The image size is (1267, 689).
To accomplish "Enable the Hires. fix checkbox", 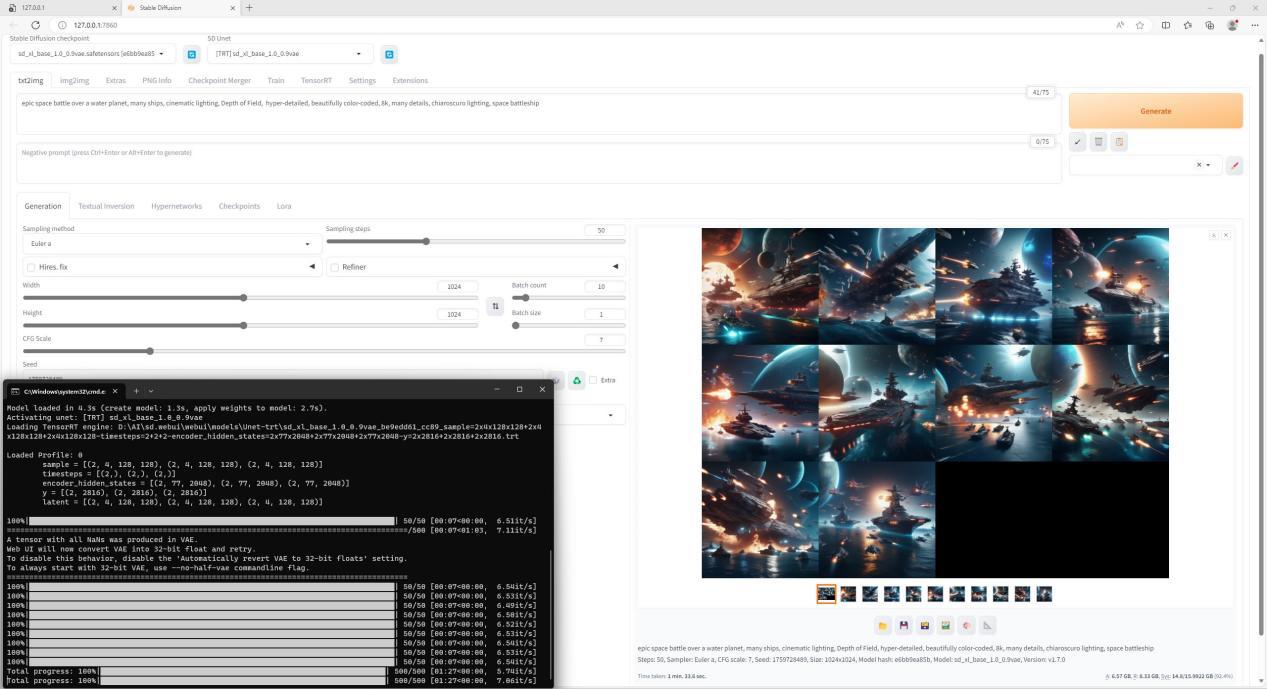I will point(31,267).
